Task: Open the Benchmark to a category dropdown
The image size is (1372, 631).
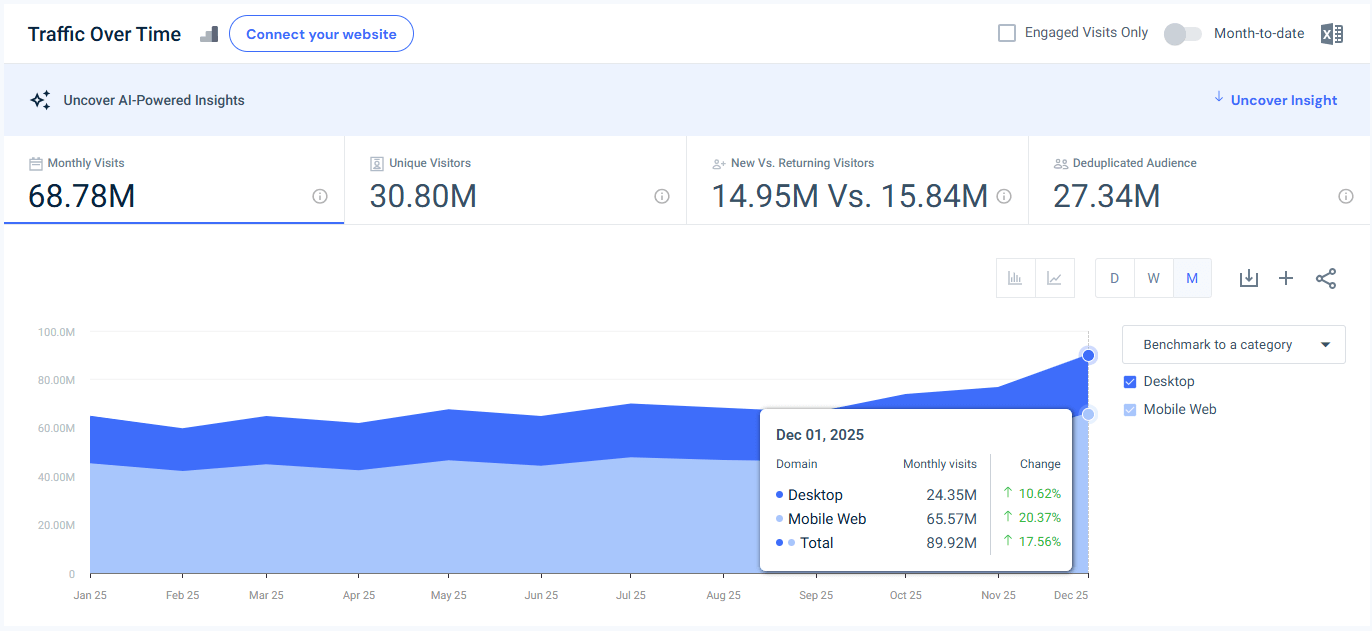Action: 1233,344
